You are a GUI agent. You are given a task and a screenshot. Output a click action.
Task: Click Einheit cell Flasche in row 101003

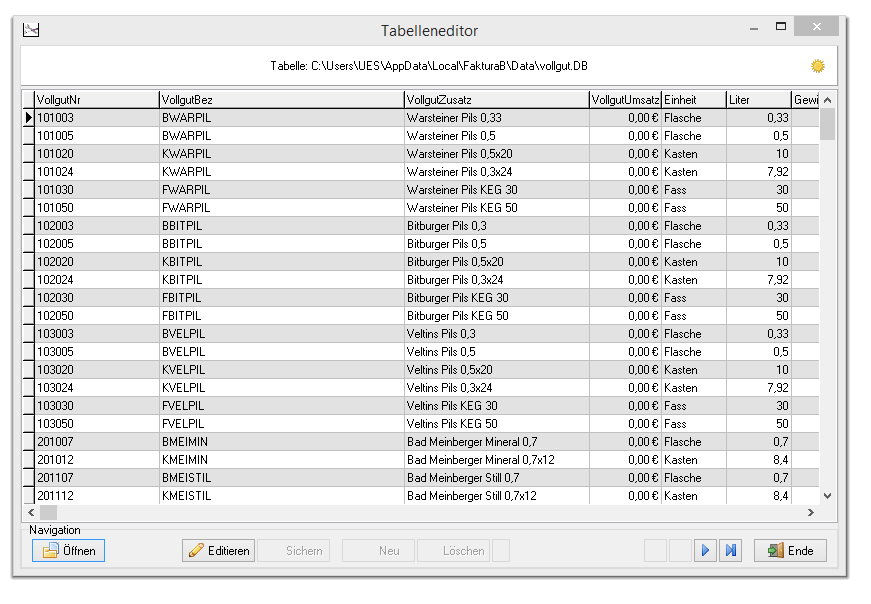click(x=694, y=118)
